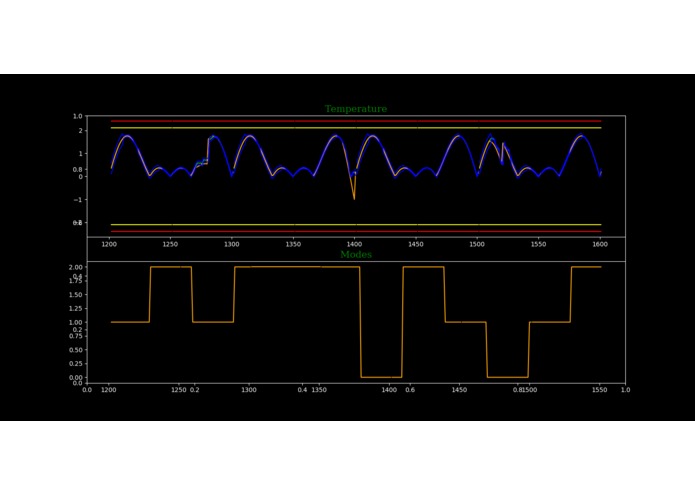The height and width of the screenshot is (494, 695).
Task: Click the 2.00 y-axis label on Modes
Action: pyautogui.click(x=76, y=267)
